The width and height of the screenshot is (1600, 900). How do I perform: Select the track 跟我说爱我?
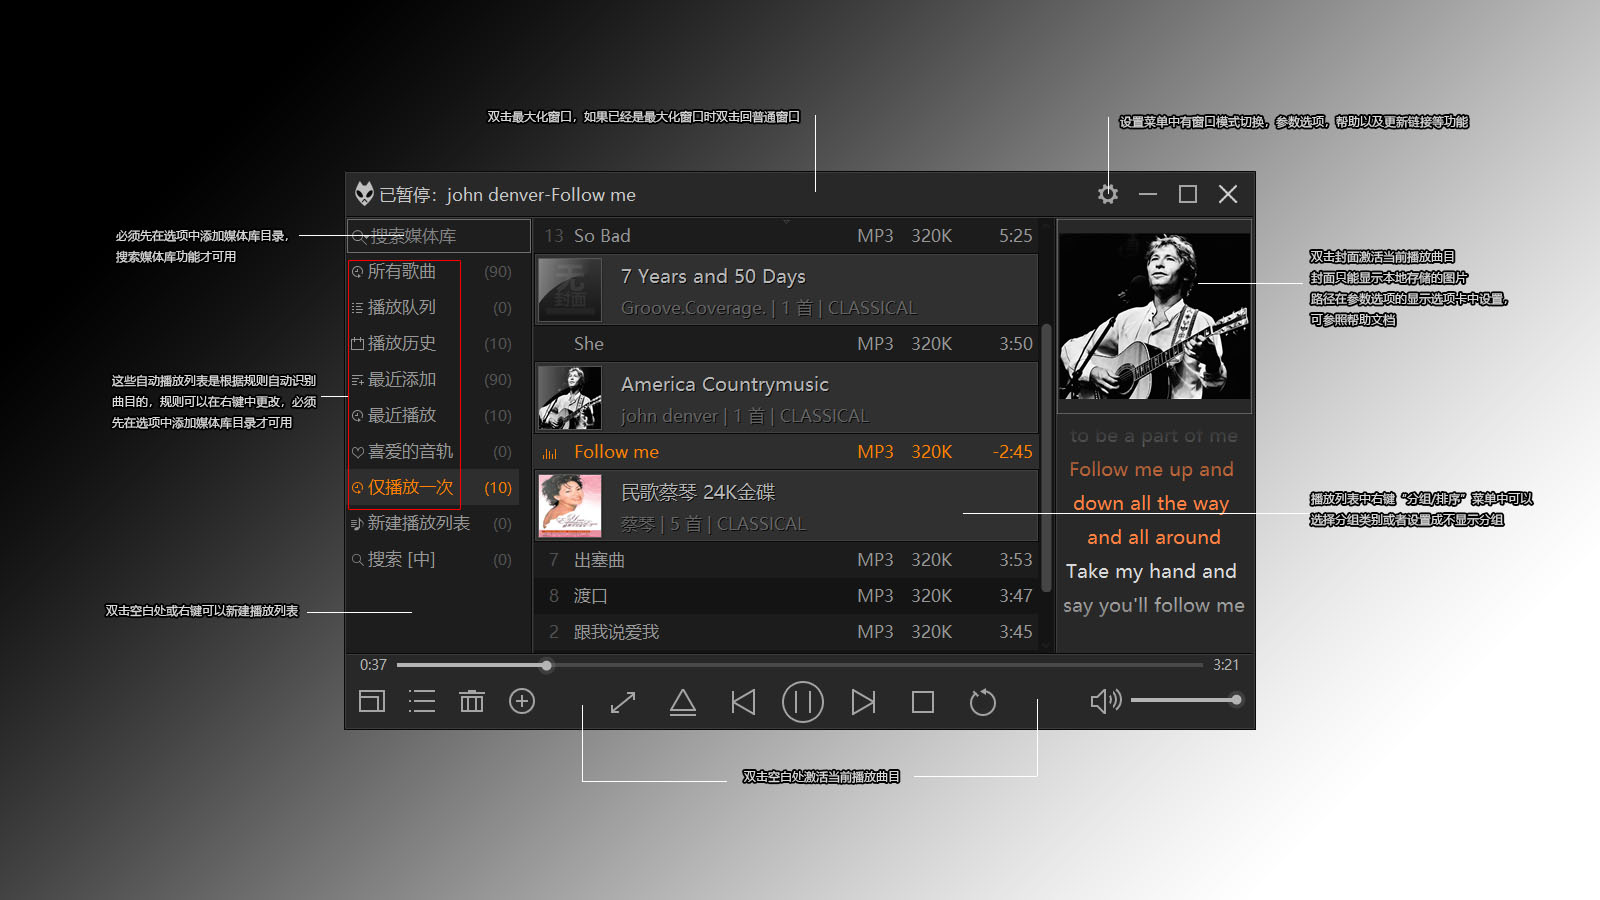787,632
